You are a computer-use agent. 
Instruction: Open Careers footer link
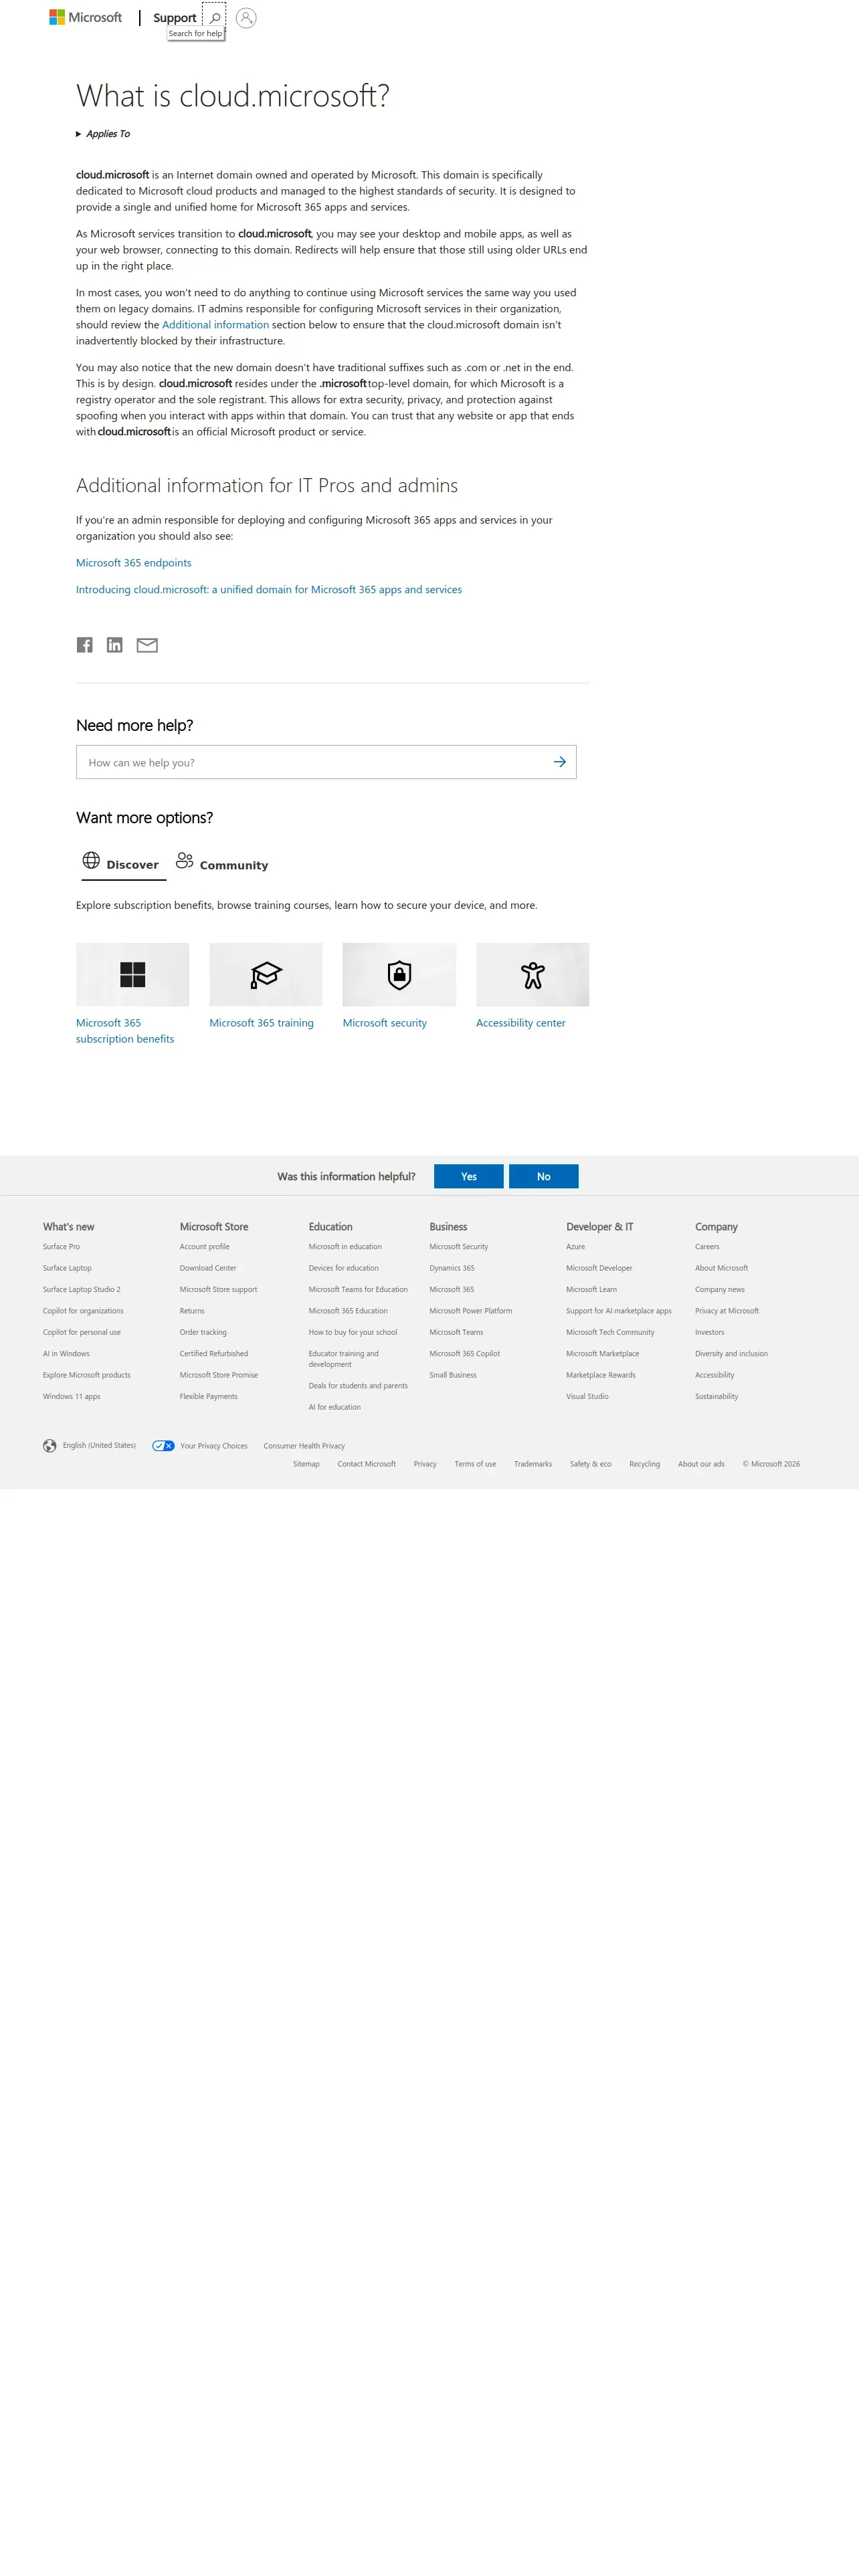tap(707, 1247)
